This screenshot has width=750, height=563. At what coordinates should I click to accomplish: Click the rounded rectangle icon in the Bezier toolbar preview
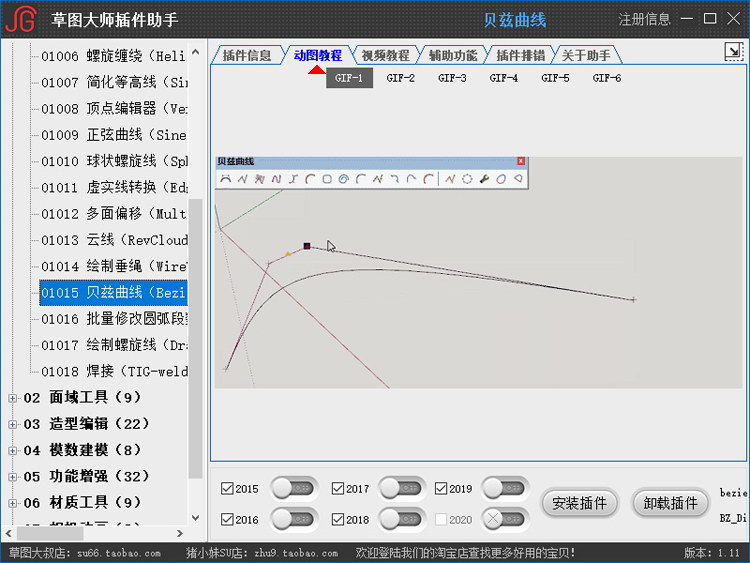tap(327, 179)
